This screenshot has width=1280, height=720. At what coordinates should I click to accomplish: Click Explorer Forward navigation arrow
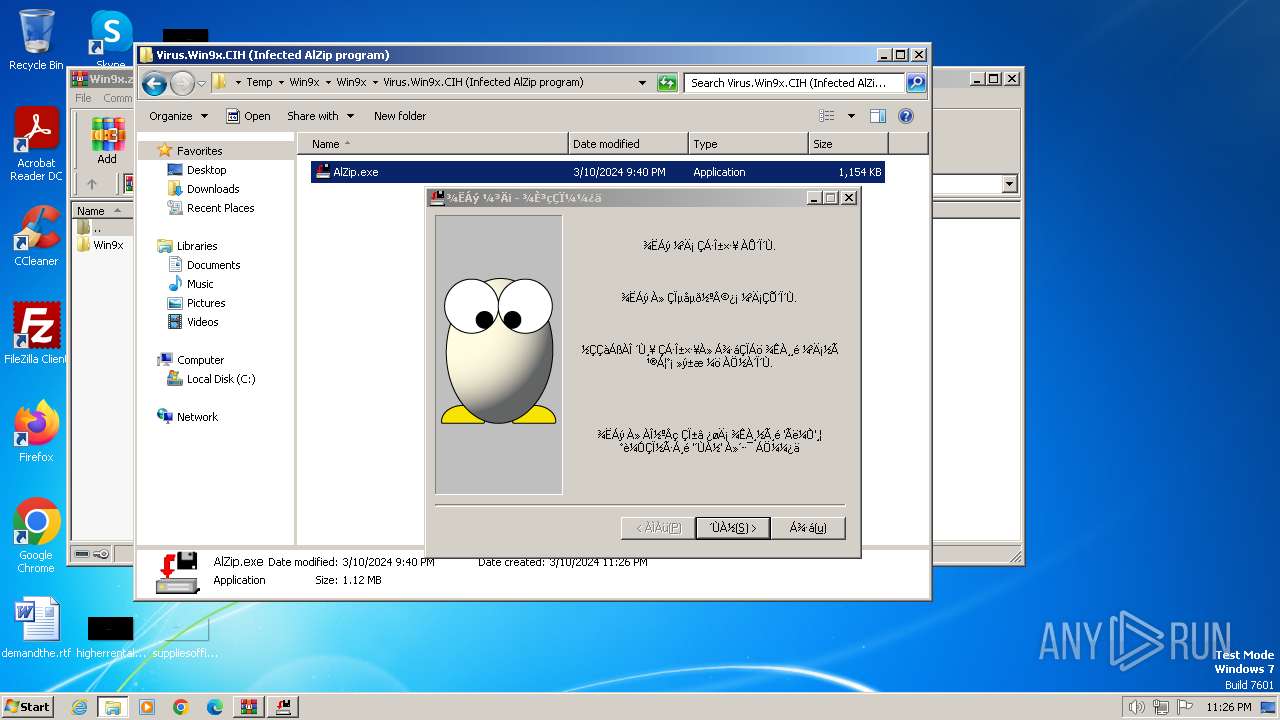coord(182,83)
